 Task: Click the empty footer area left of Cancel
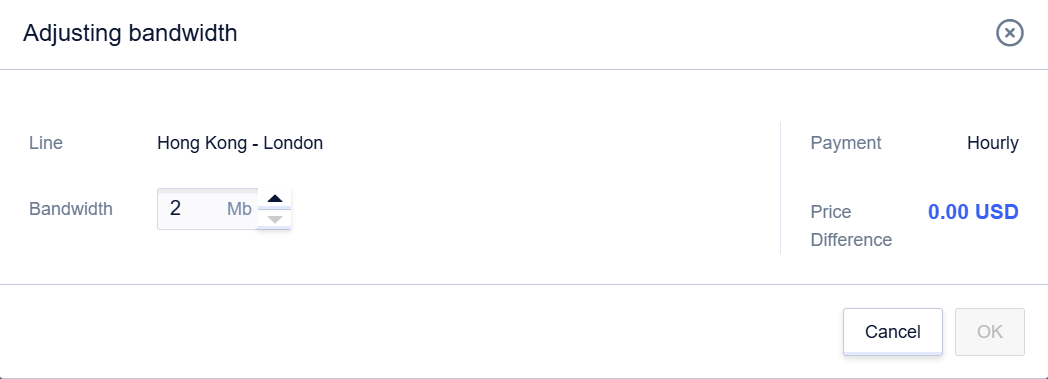click(421, 332)
